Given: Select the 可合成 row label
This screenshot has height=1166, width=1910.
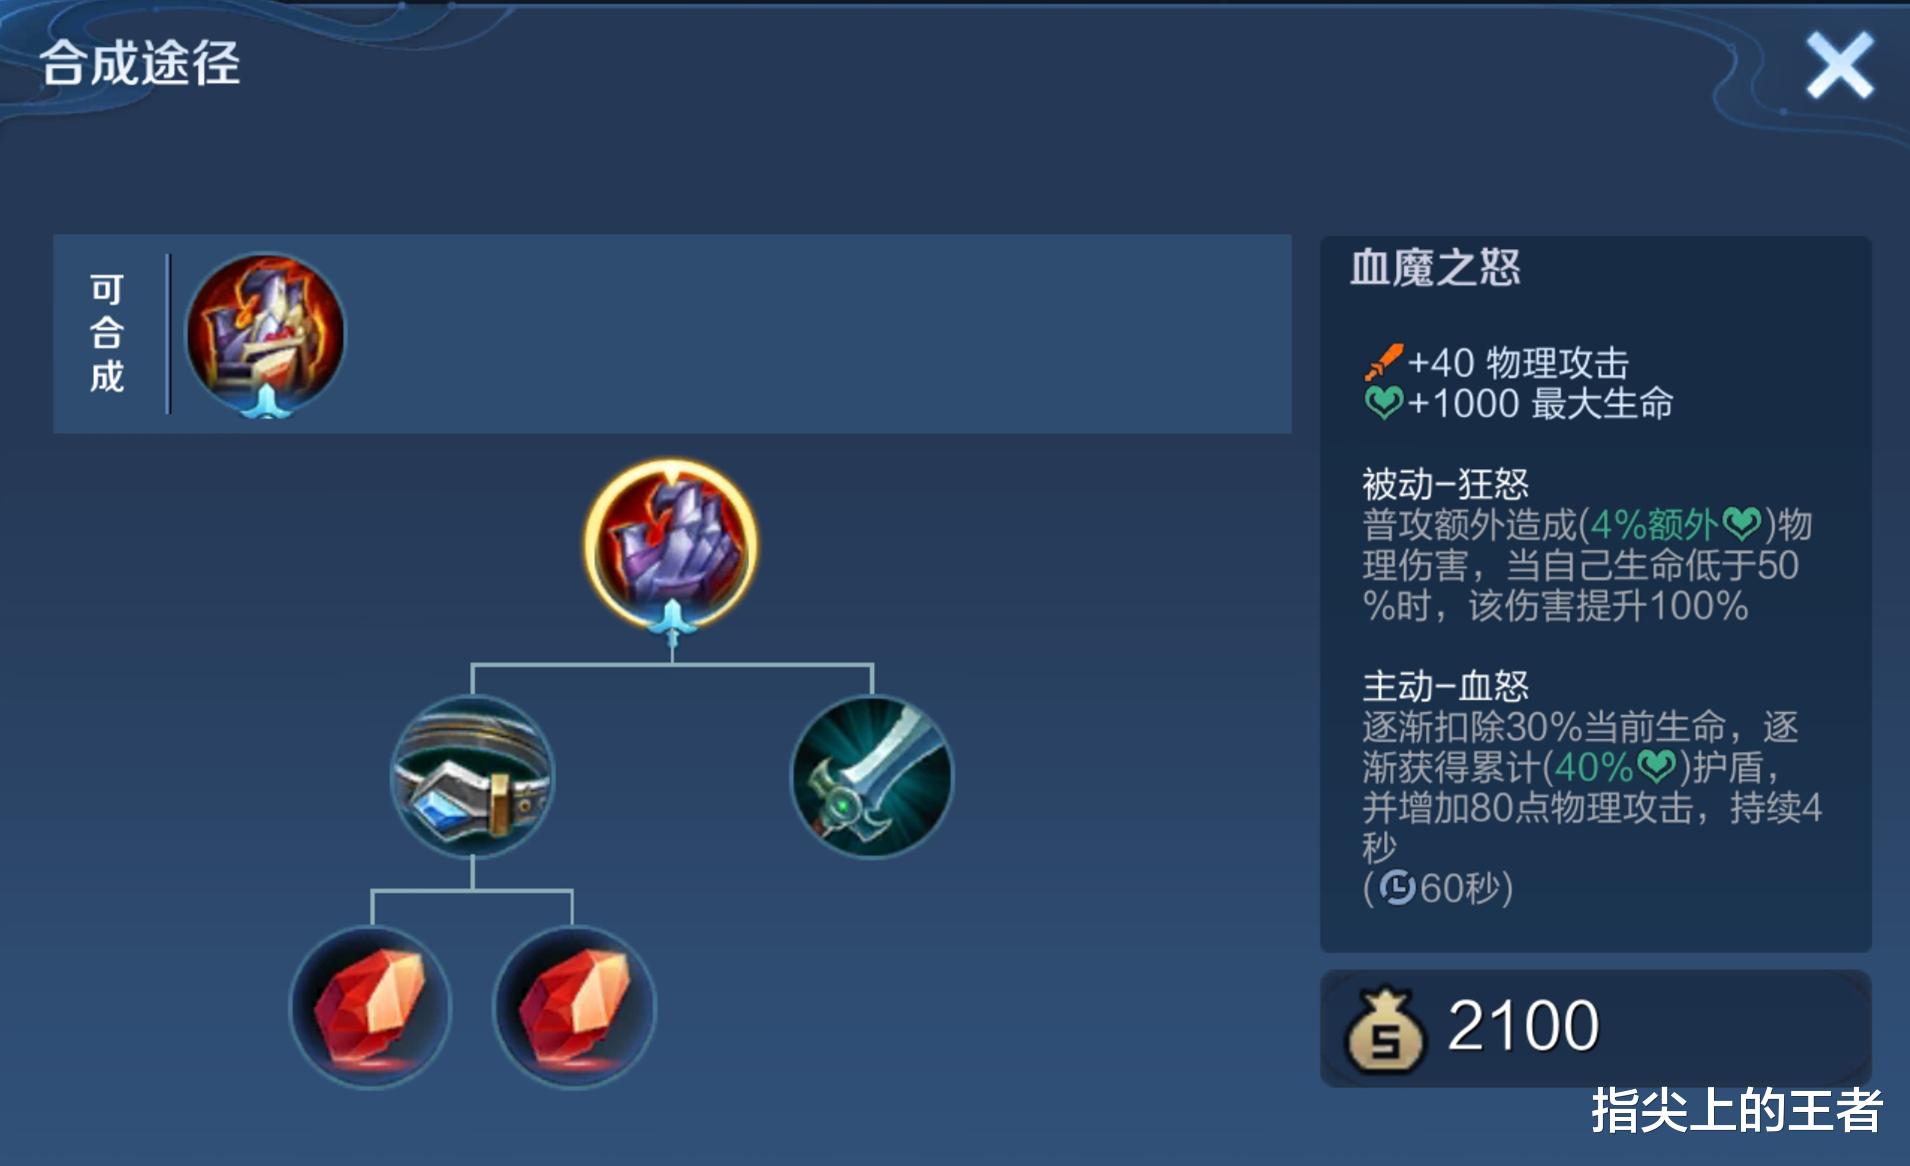Looking at the screenshot, I should [x=107, y=333].
